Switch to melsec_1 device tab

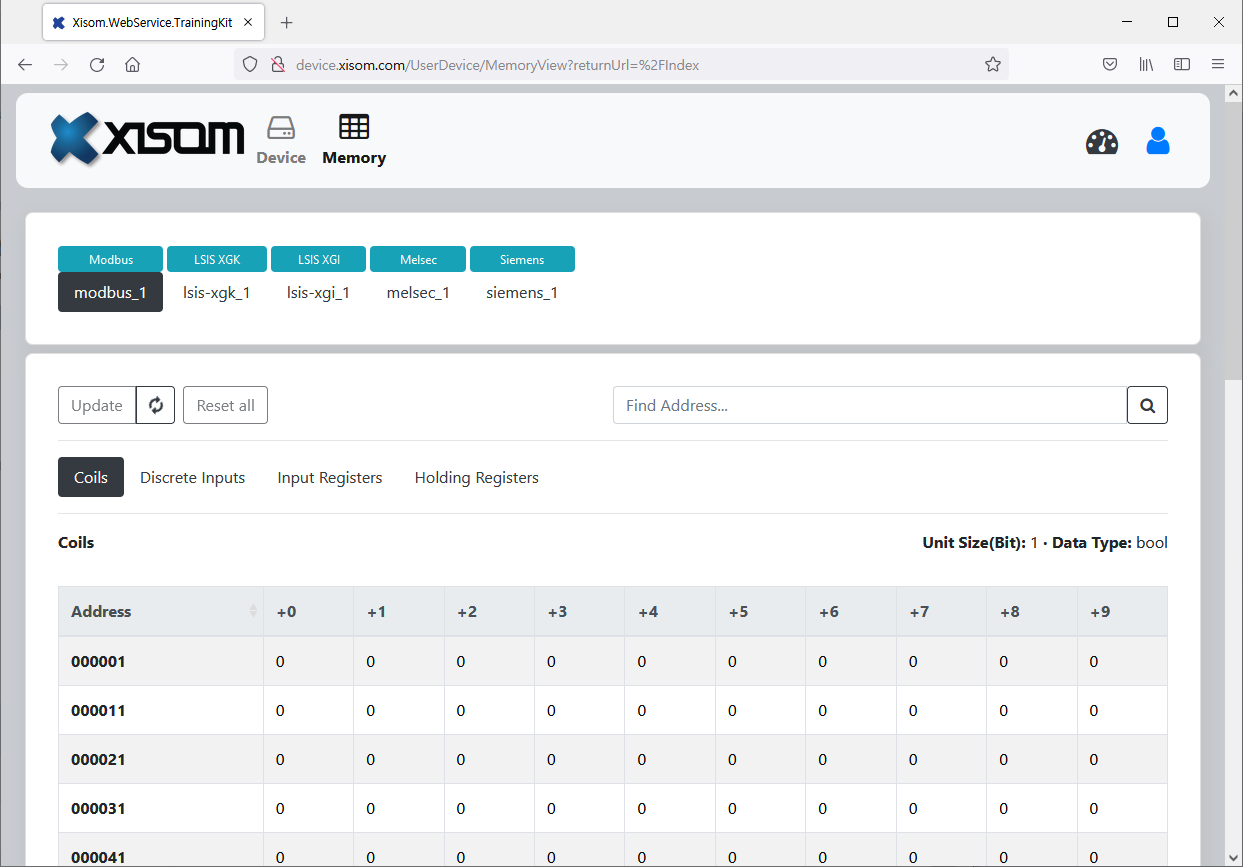pyautogui.click(x=418, y=292)
